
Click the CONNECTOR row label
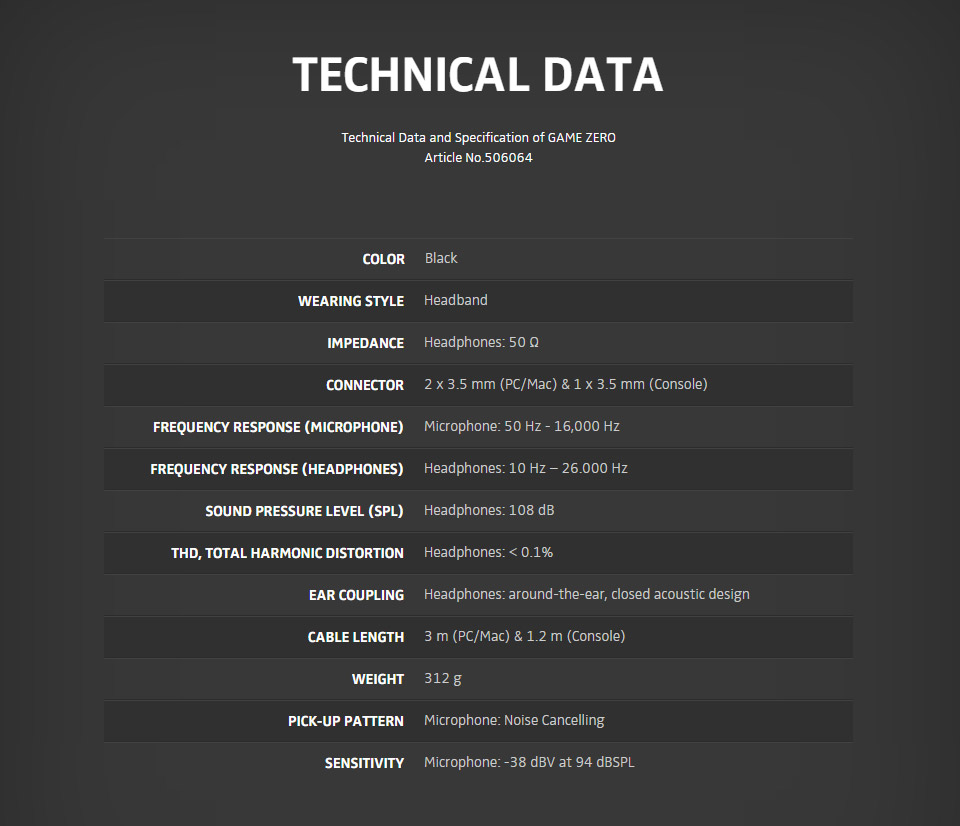tap(365, 385)
